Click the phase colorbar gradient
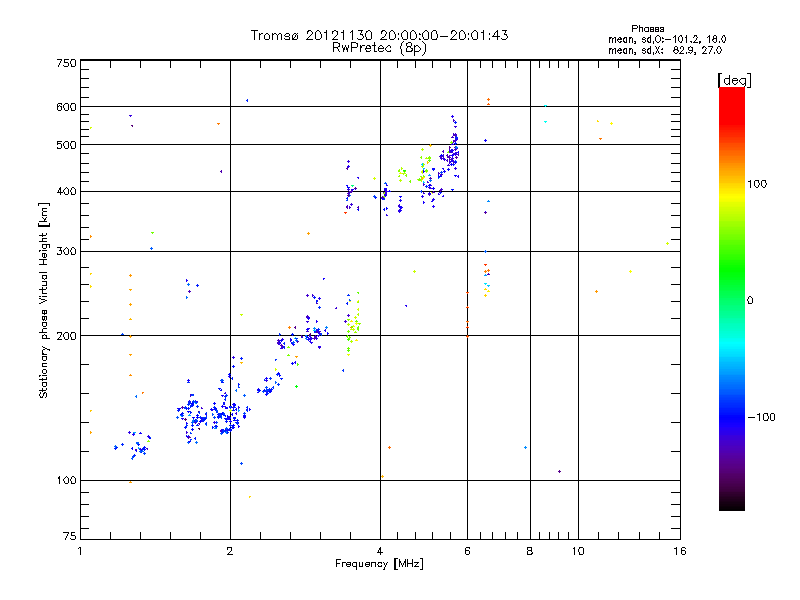Viewport: 800px width, 600px height. point(732,299)
